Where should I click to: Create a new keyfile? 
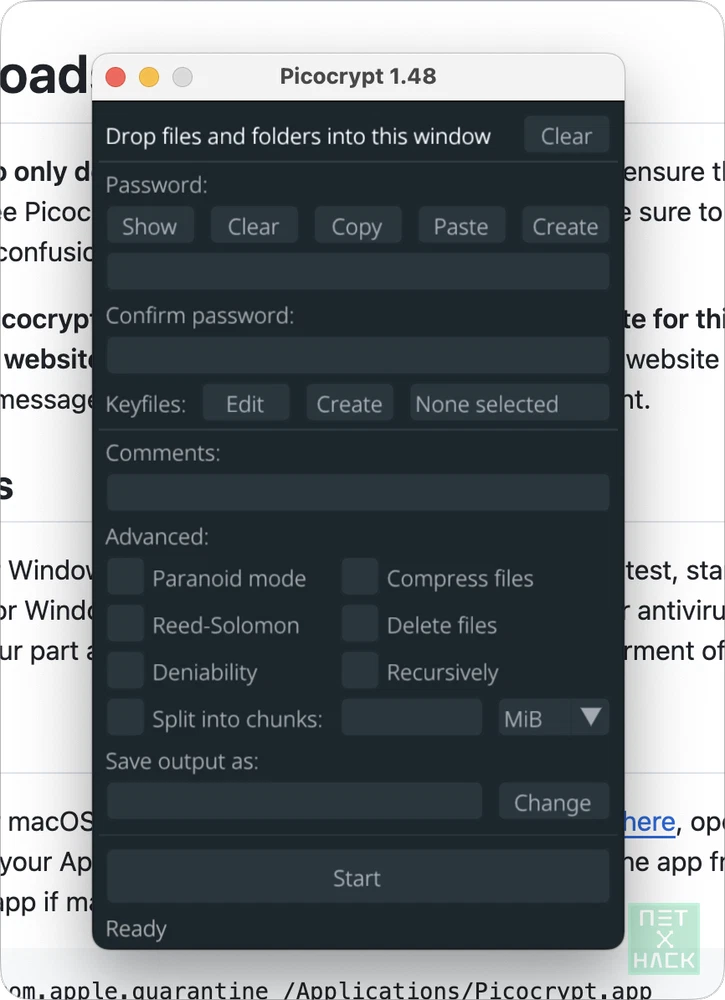click(x=349, y=403)
